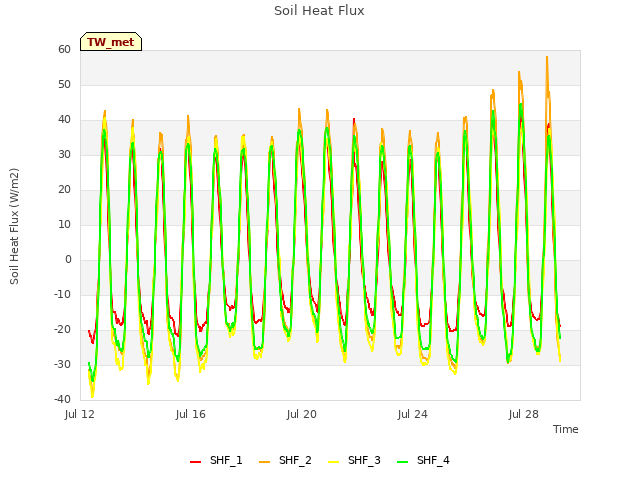Click the Jul 16 x-axis label
This screenshot has height=480, width=640.
tap(191, 414)
